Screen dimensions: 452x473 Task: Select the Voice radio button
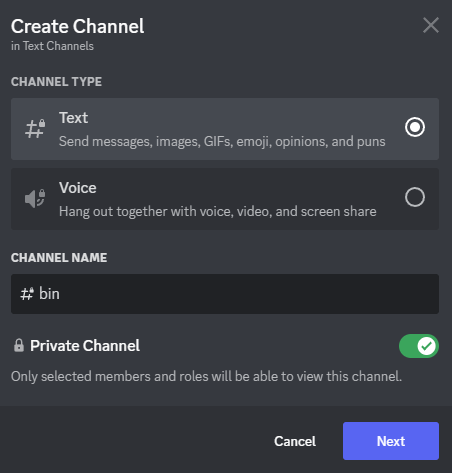(415, 197)
